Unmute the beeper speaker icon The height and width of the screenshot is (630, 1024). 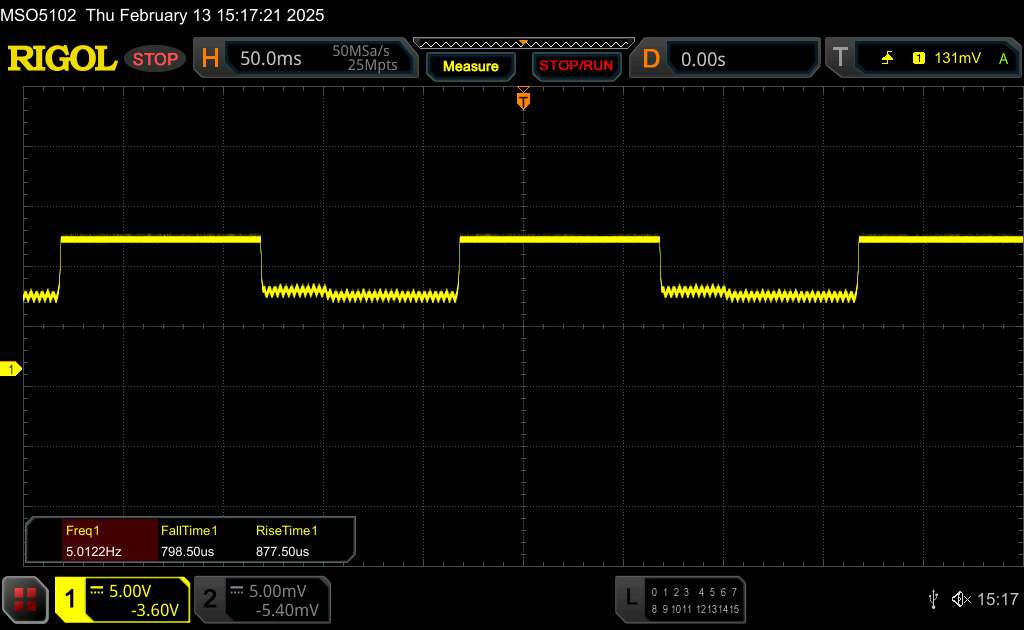(x=961, y=598)
